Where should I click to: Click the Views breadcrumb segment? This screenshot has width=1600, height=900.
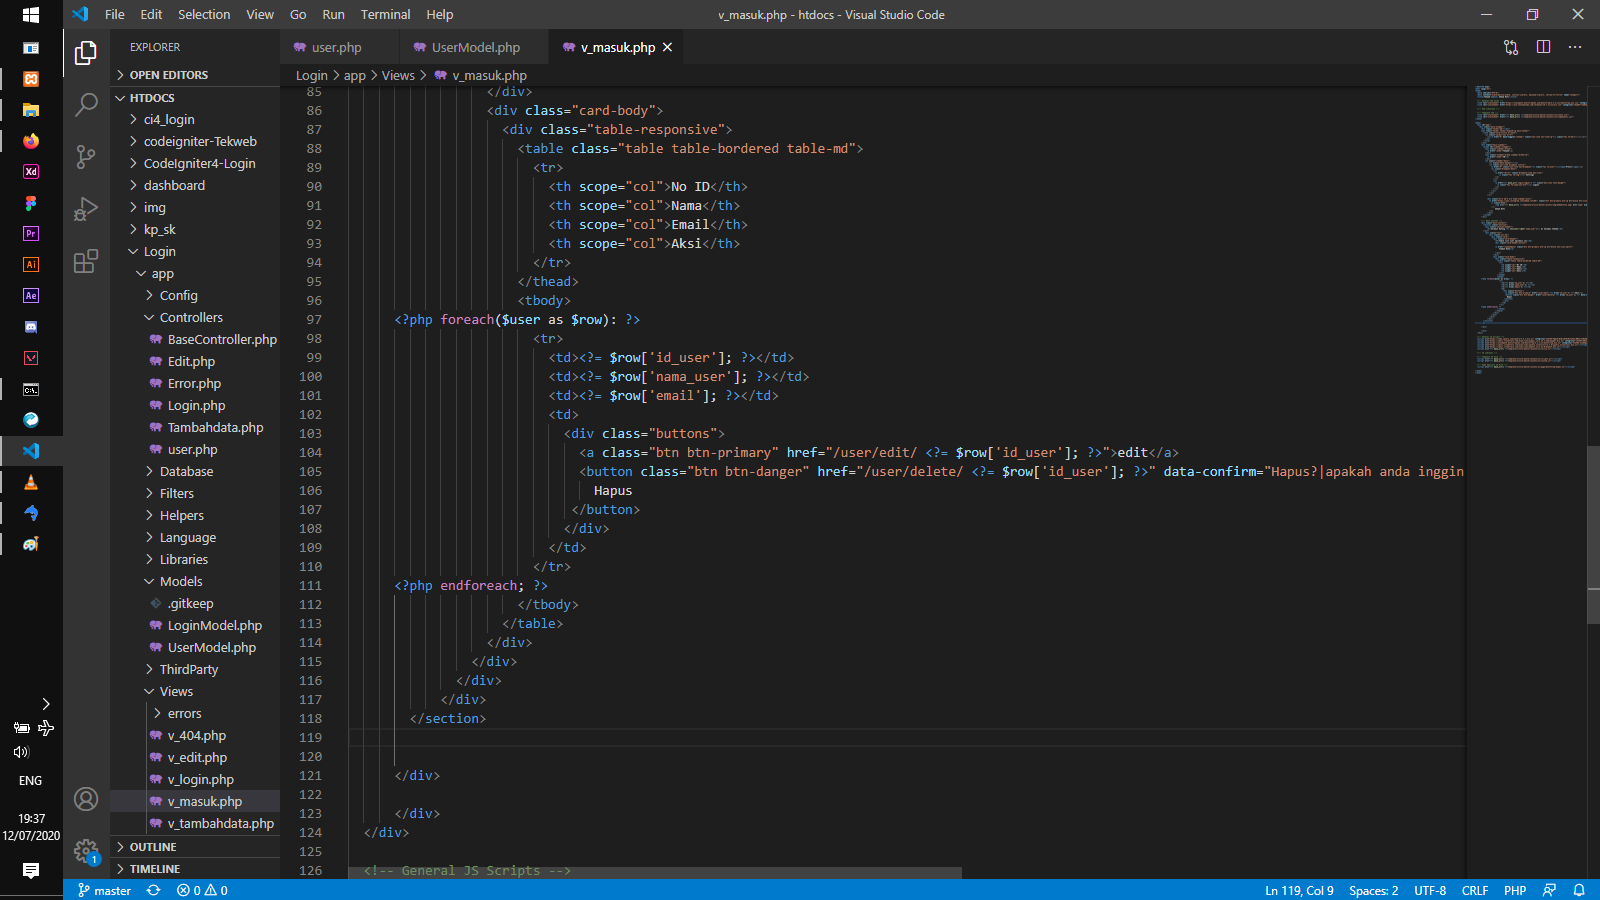[398, 75]
